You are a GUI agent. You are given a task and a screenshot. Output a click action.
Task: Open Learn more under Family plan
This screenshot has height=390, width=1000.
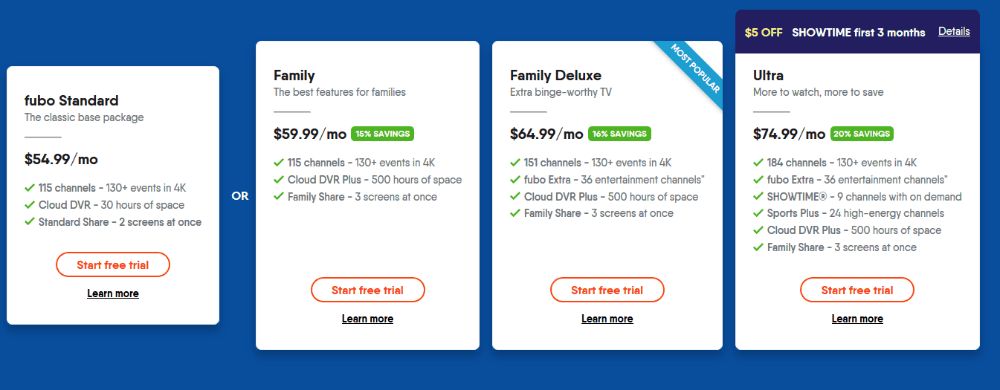367,319
